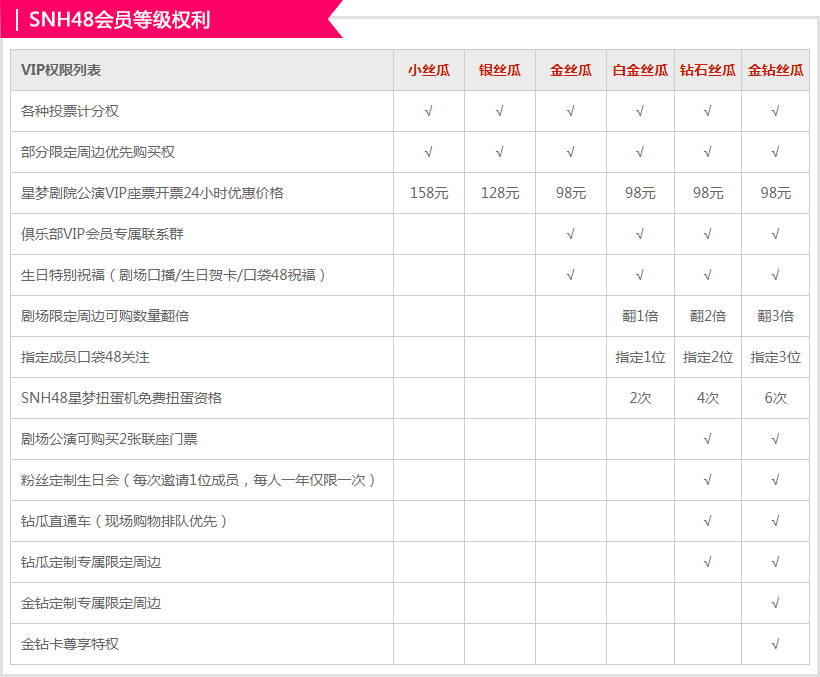Viewport: 820px width, 677px height.
Task: Select the 星梦剧院公演VIP座票 discount price row label
Action: 152,193
